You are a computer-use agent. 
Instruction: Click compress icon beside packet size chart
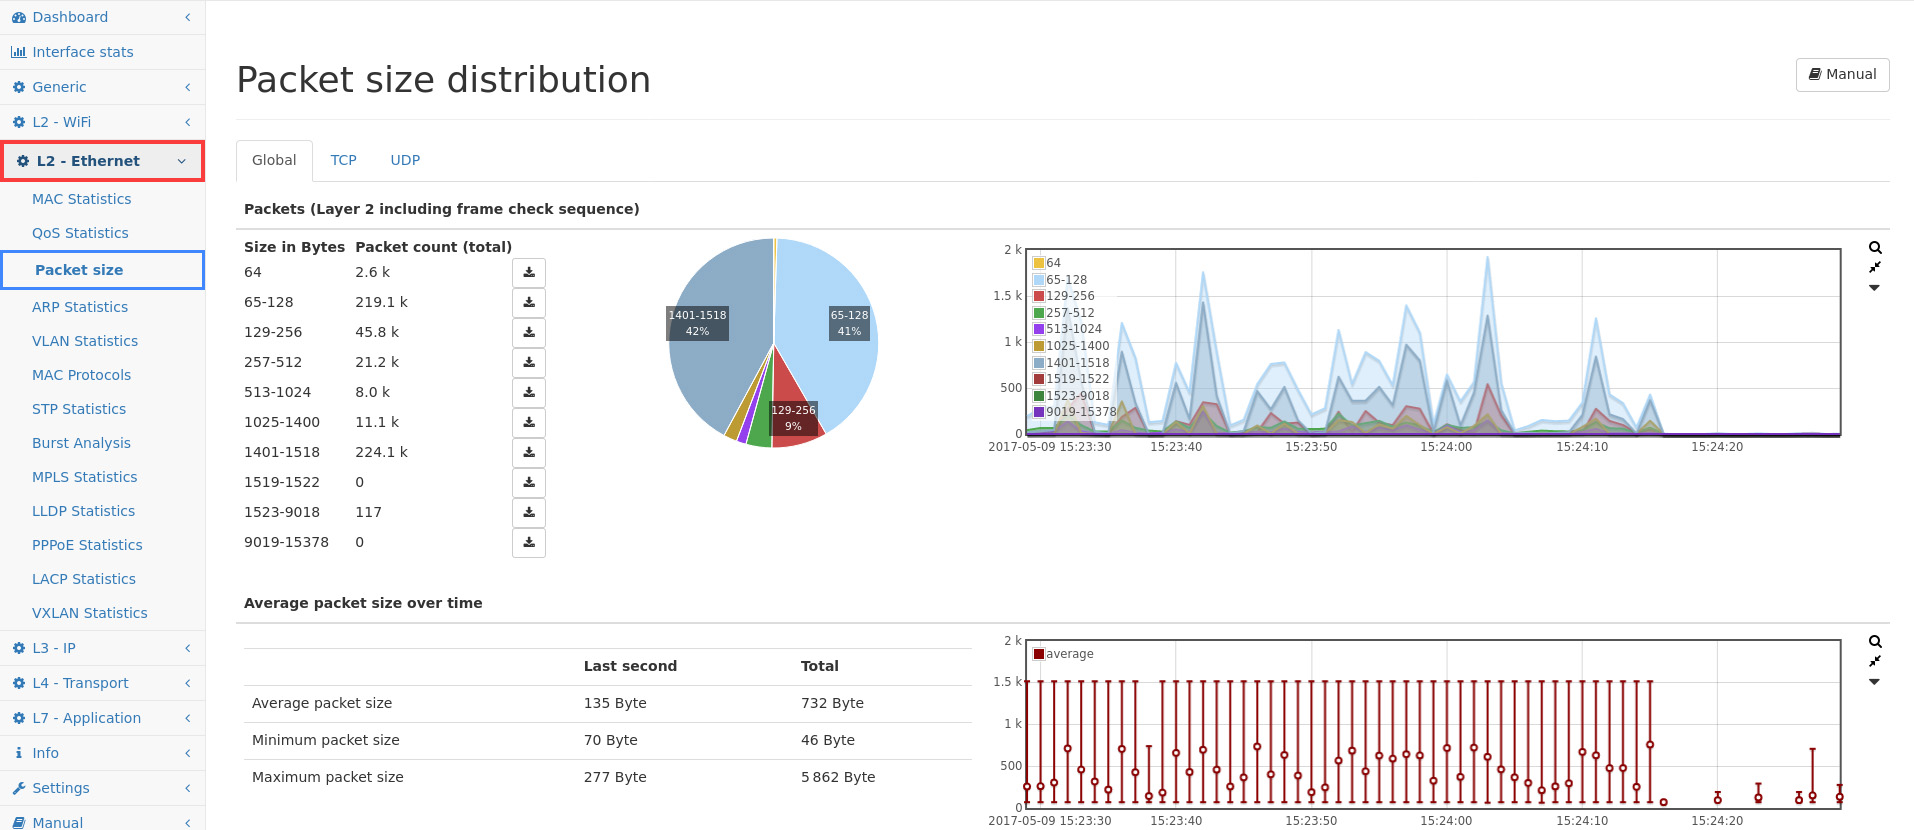pyautogui.click(x=1875, y=268)
